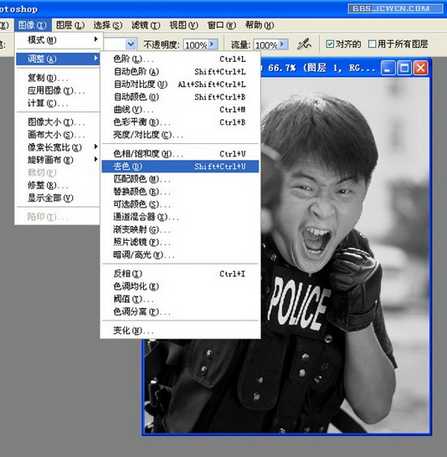
Task: Open the 选择 (Select) menu
Action: click(x=107, y=25)
